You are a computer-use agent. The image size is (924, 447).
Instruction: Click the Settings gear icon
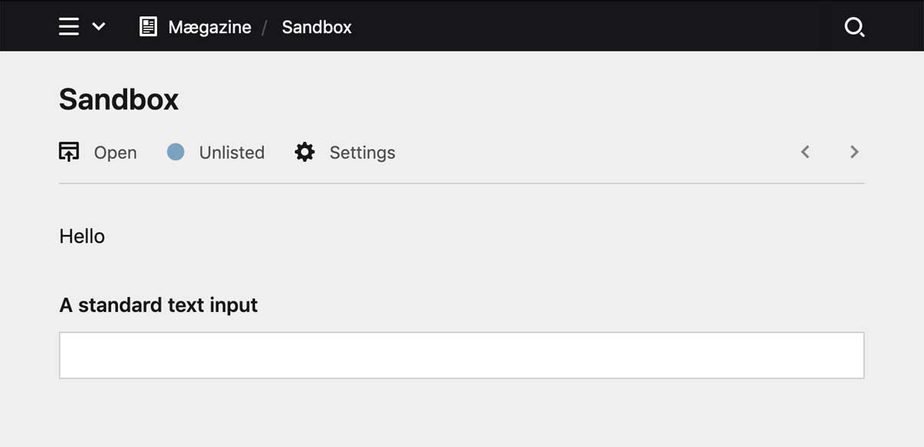click(305, 152)
